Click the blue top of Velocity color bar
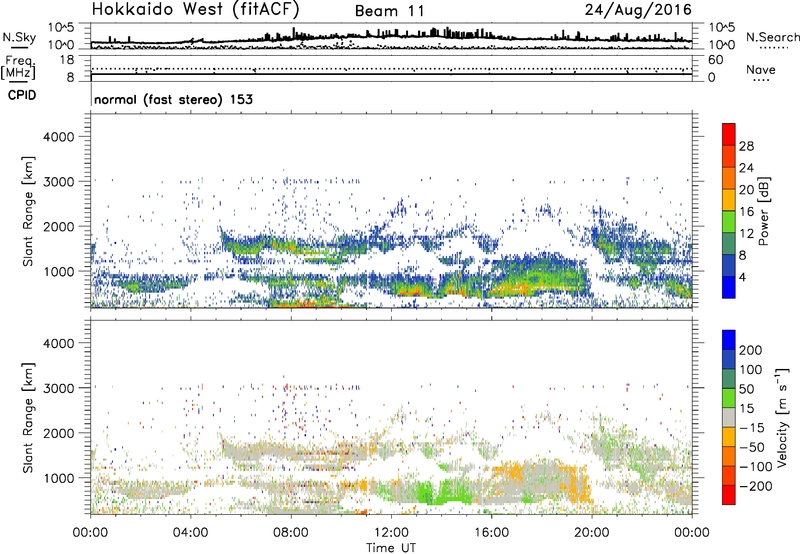 tap(729, 339)
